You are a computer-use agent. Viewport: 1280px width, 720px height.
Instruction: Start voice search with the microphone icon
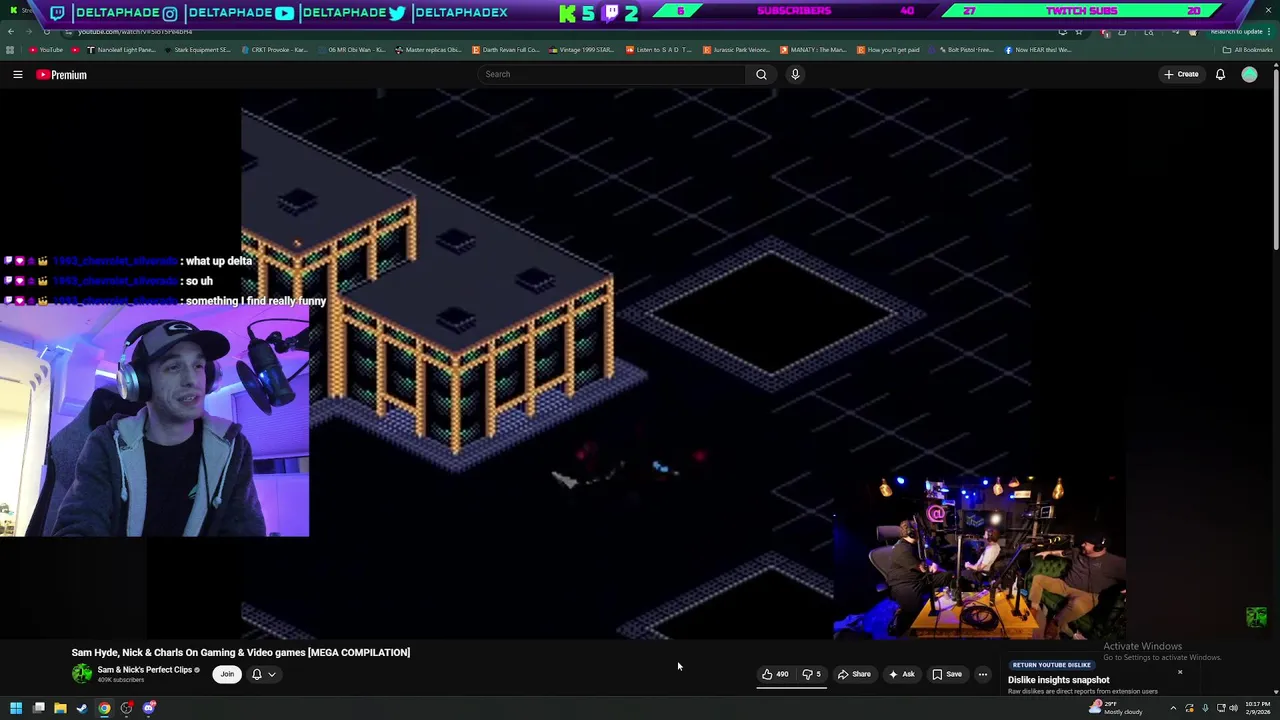click(795, 74)
